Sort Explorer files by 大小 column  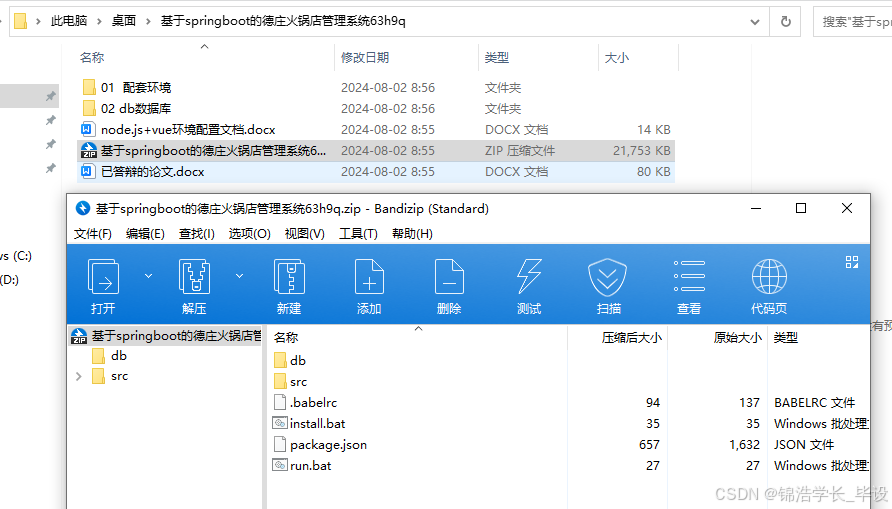pyautogui.click(x=617, y=57)
